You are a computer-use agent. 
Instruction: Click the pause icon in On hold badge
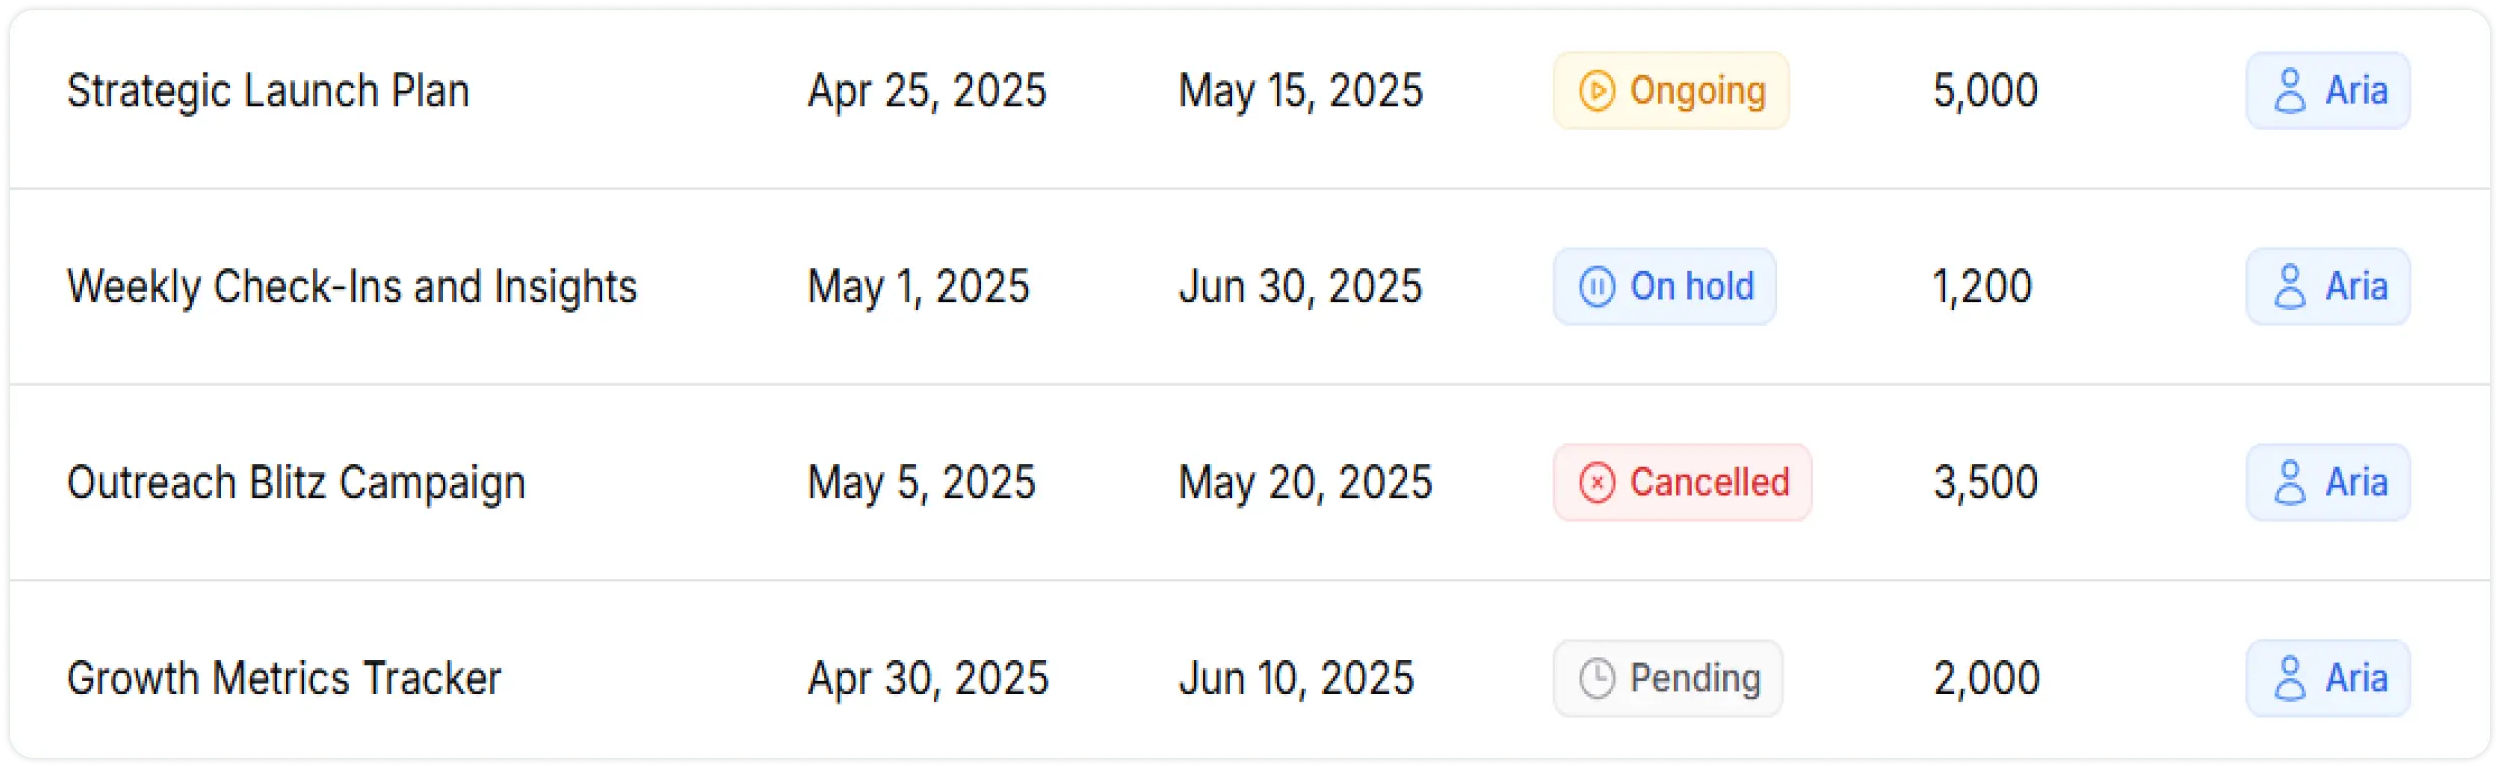pos(1596,287)
